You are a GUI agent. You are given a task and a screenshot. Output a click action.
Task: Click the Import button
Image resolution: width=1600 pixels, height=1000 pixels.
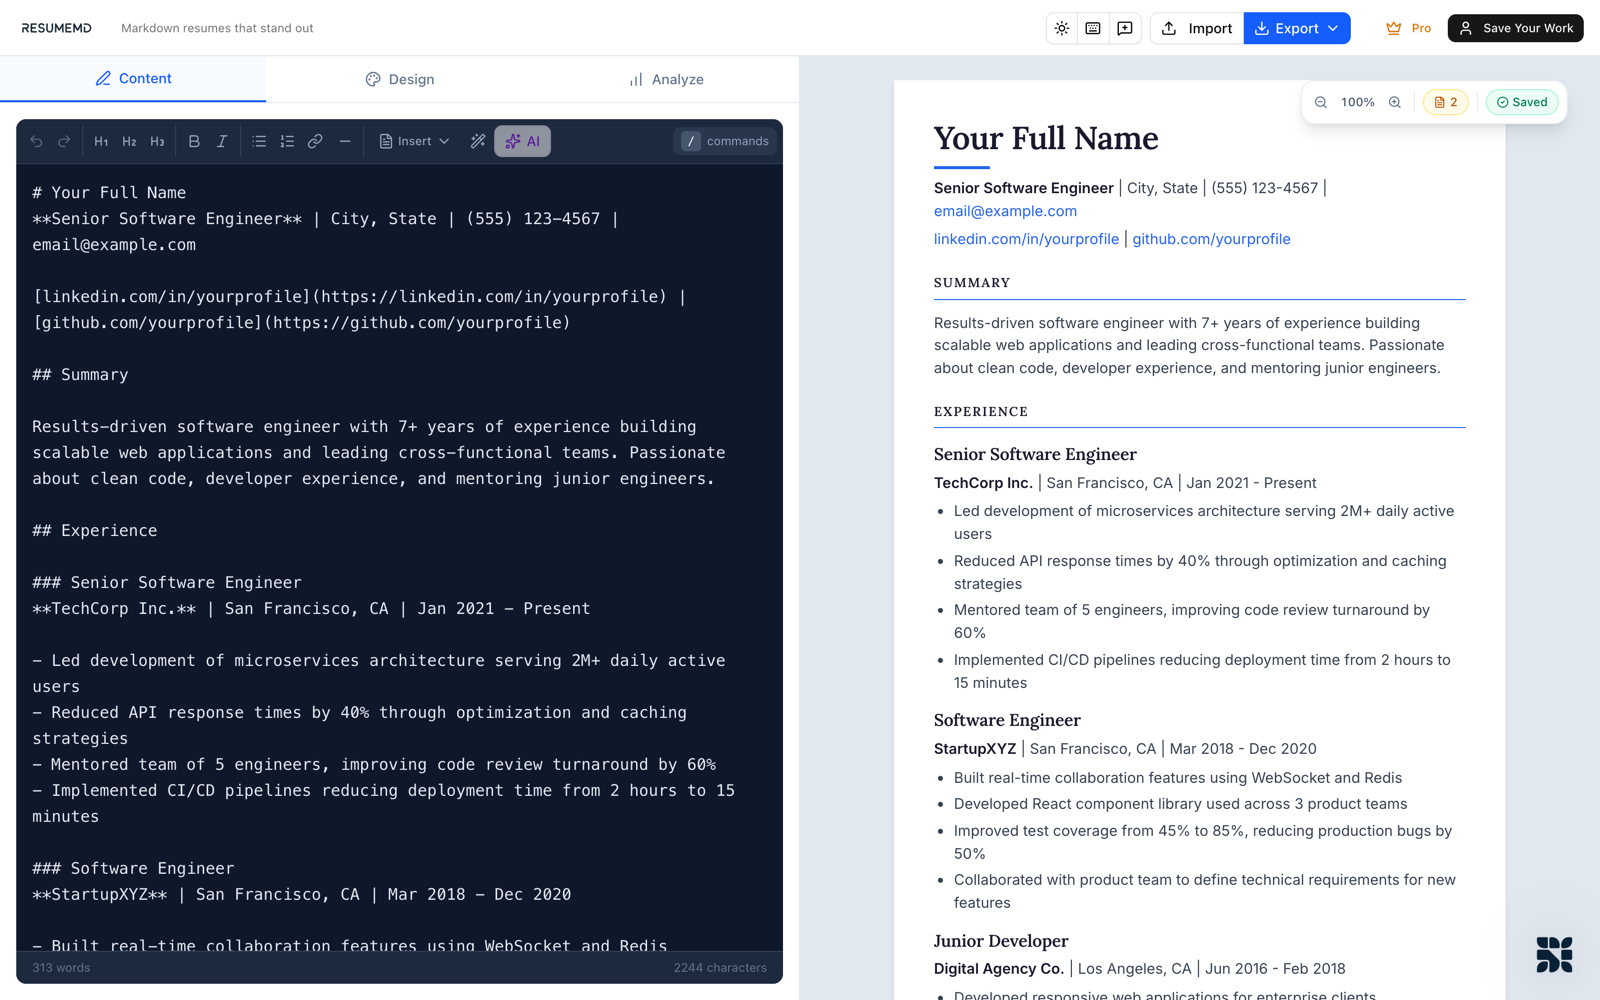(x=1197, y=28)
